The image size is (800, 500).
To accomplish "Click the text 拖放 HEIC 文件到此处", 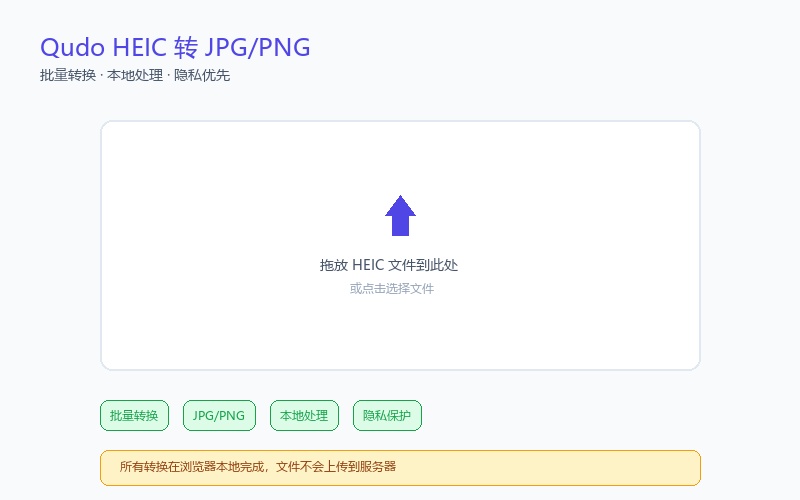I will [x=389, y=265].
